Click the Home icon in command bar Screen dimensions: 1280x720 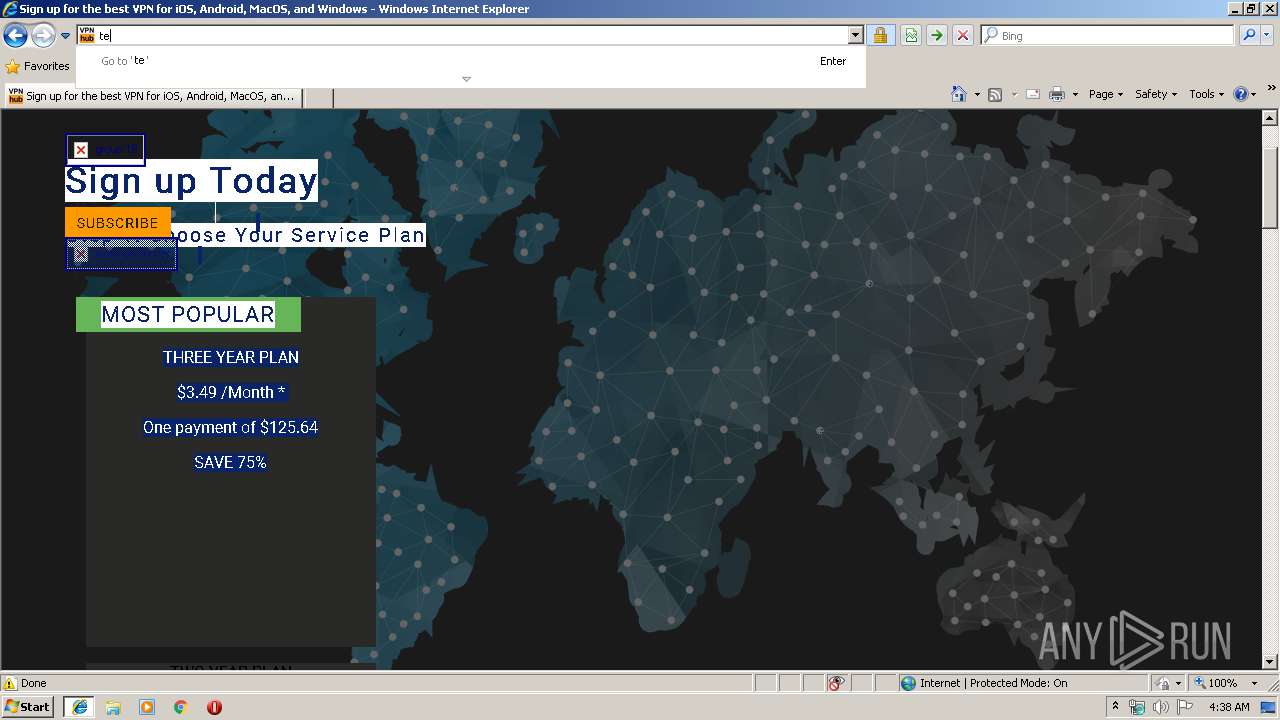958,94
